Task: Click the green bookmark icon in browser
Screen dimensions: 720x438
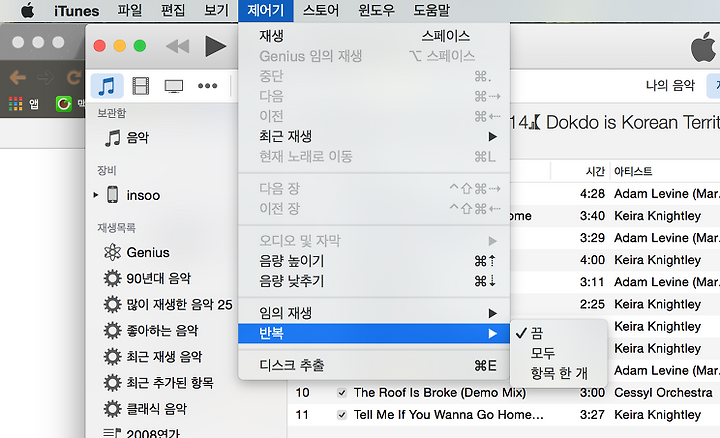Action: [x=64, y=104]
